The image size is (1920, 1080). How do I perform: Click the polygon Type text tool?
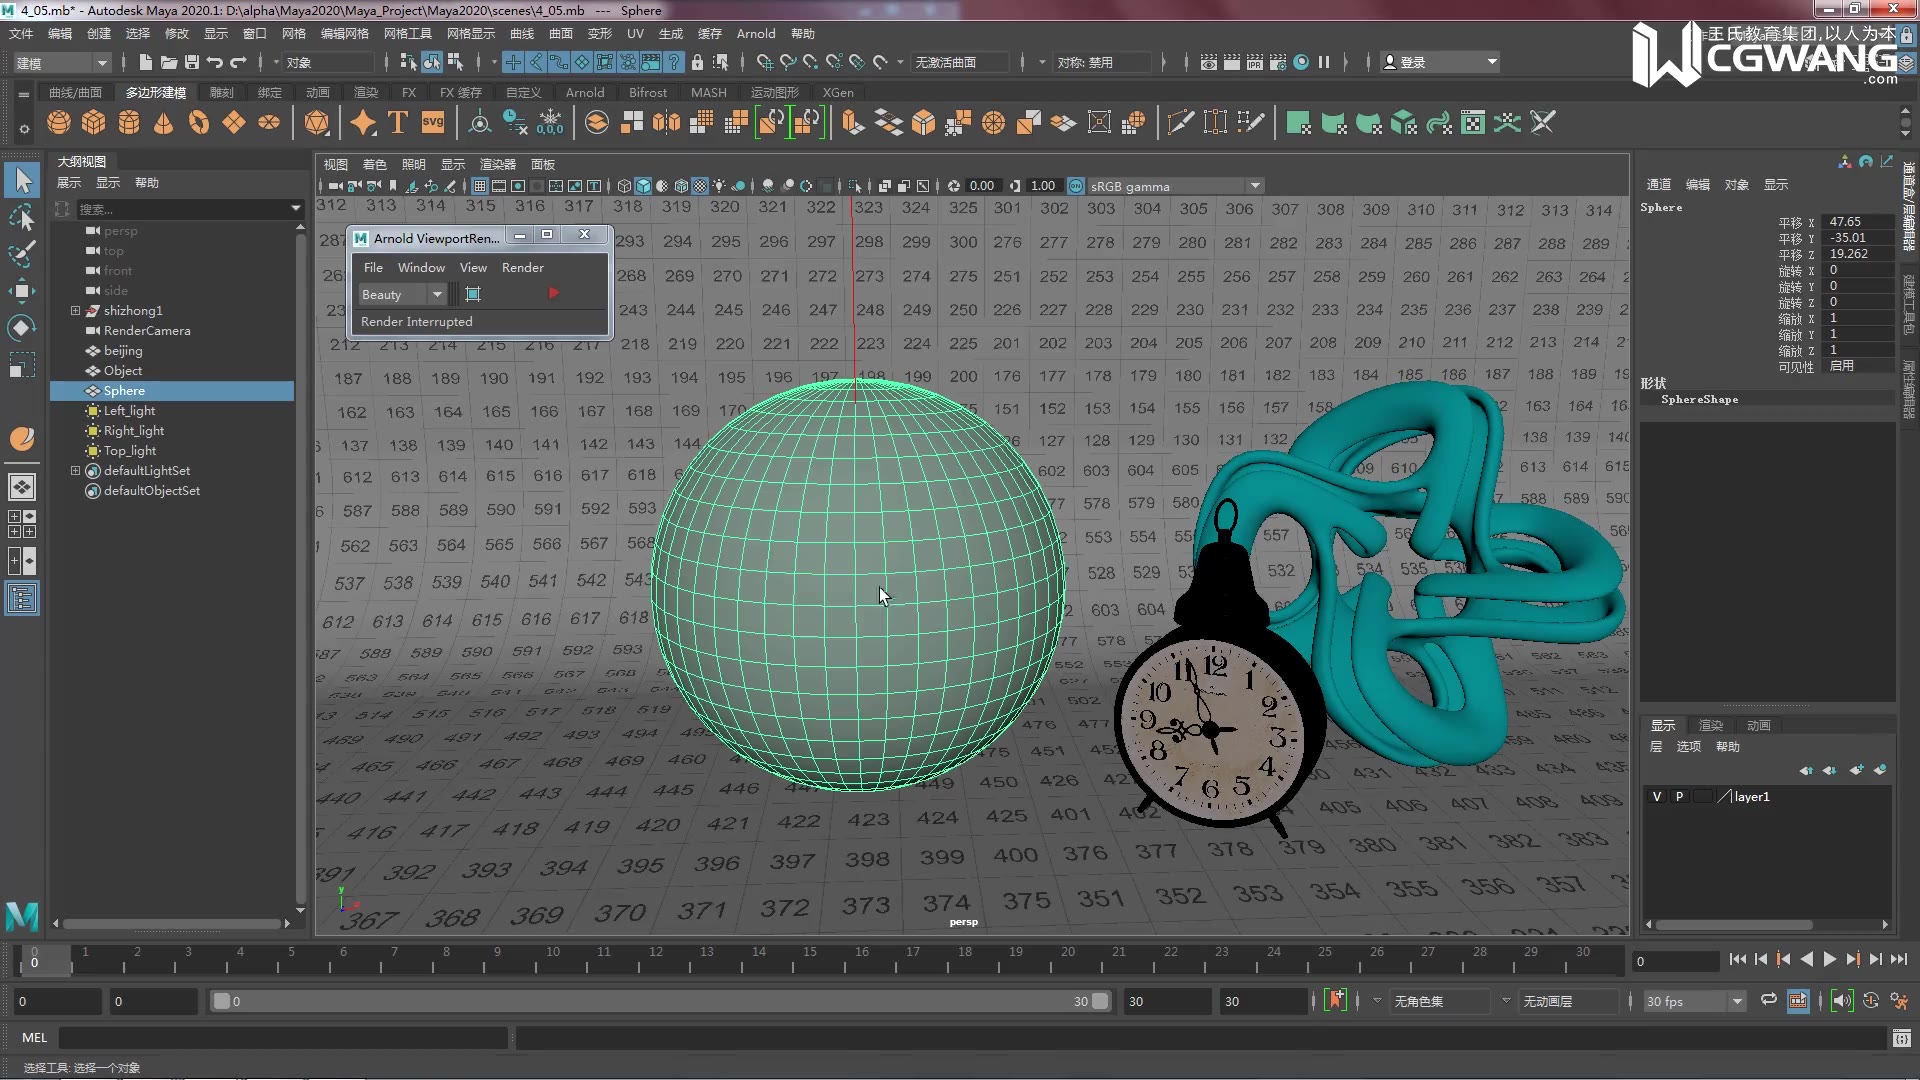click(x=397, y=123)
